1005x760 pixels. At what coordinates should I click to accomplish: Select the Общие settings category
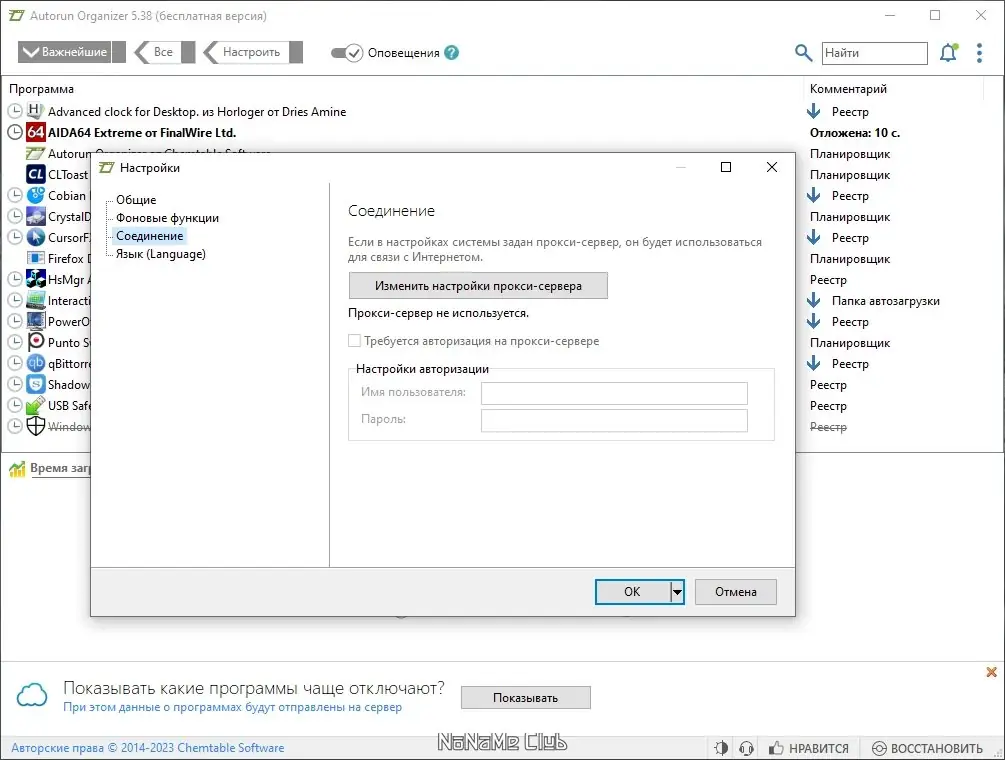click(136, 200)
